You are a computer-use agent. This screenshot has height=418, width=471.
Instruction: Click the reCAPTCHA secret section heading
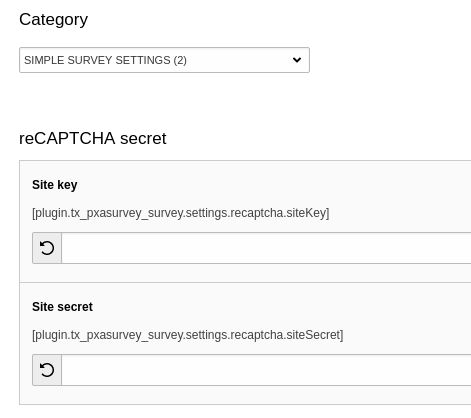(x=93, y=138)
